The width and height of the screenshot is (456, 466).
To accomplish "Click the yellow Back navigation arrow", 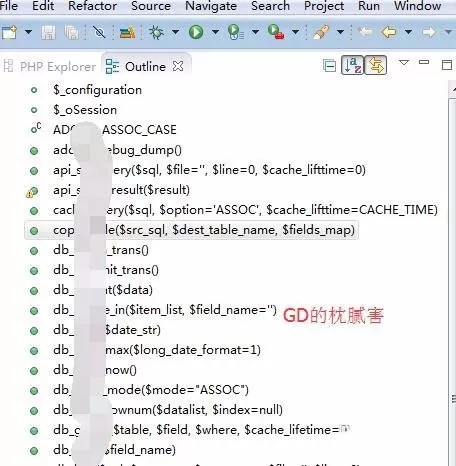I will (389, 32).
